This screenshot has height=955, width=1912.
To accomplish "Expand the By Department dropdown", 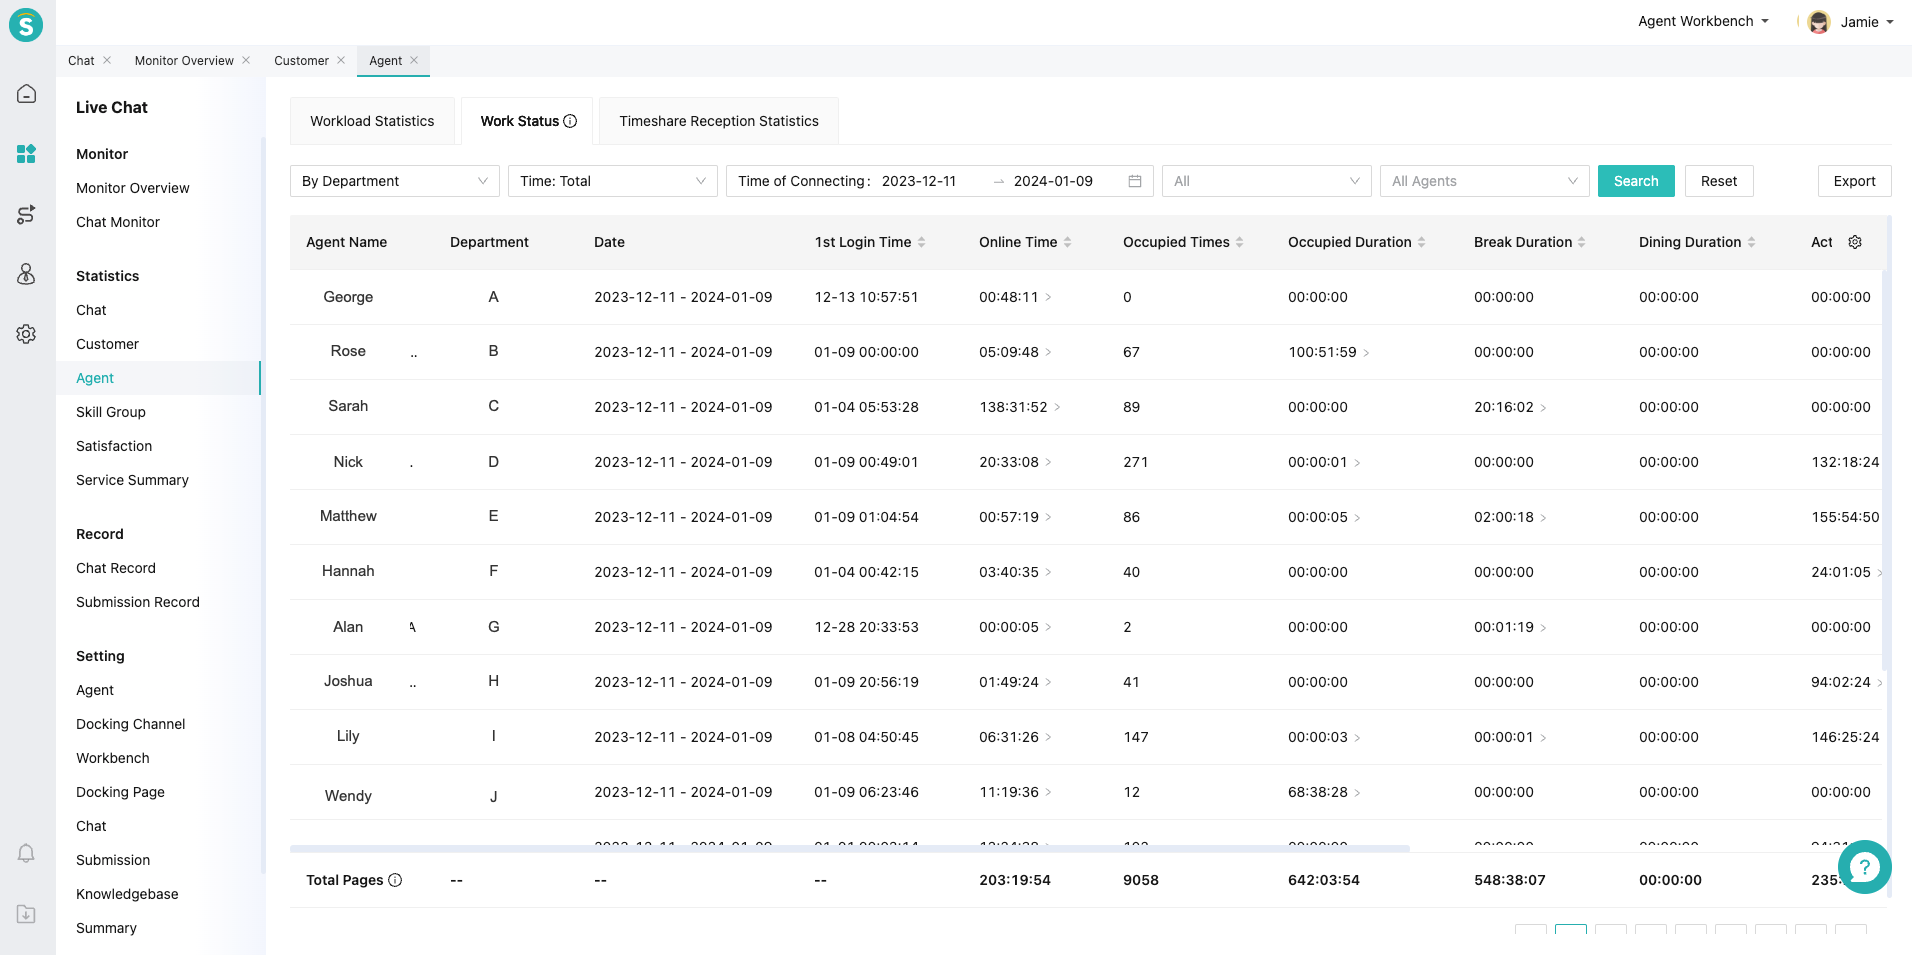I will [x=395, y=181].
